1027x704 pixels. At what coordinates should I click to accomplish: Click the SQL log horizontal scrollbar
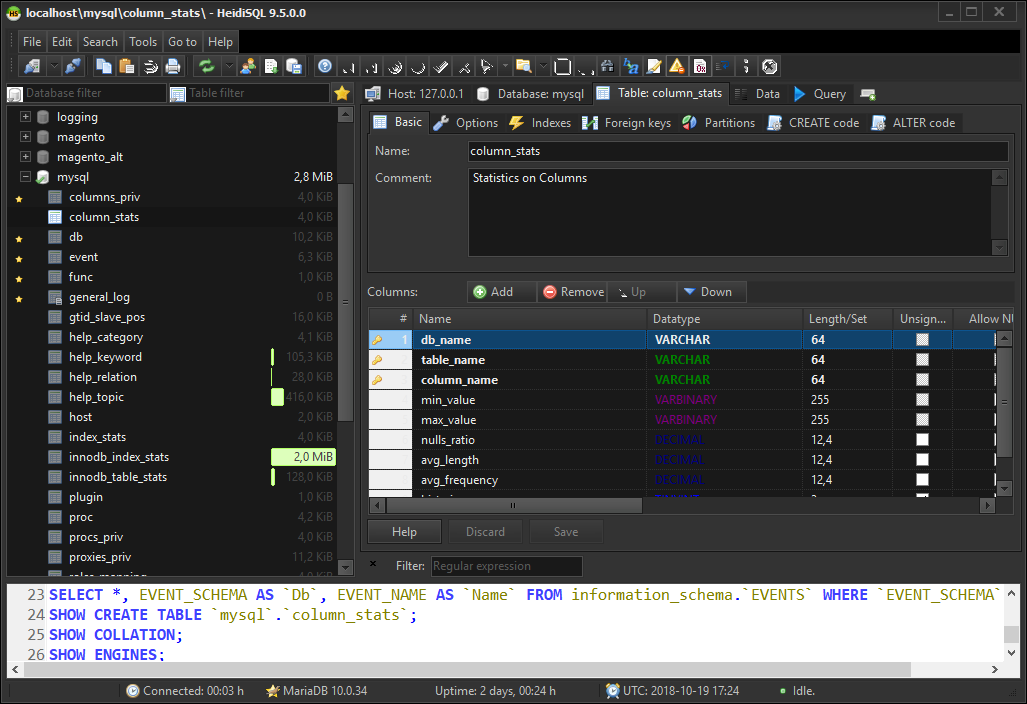tap(468, 669)
